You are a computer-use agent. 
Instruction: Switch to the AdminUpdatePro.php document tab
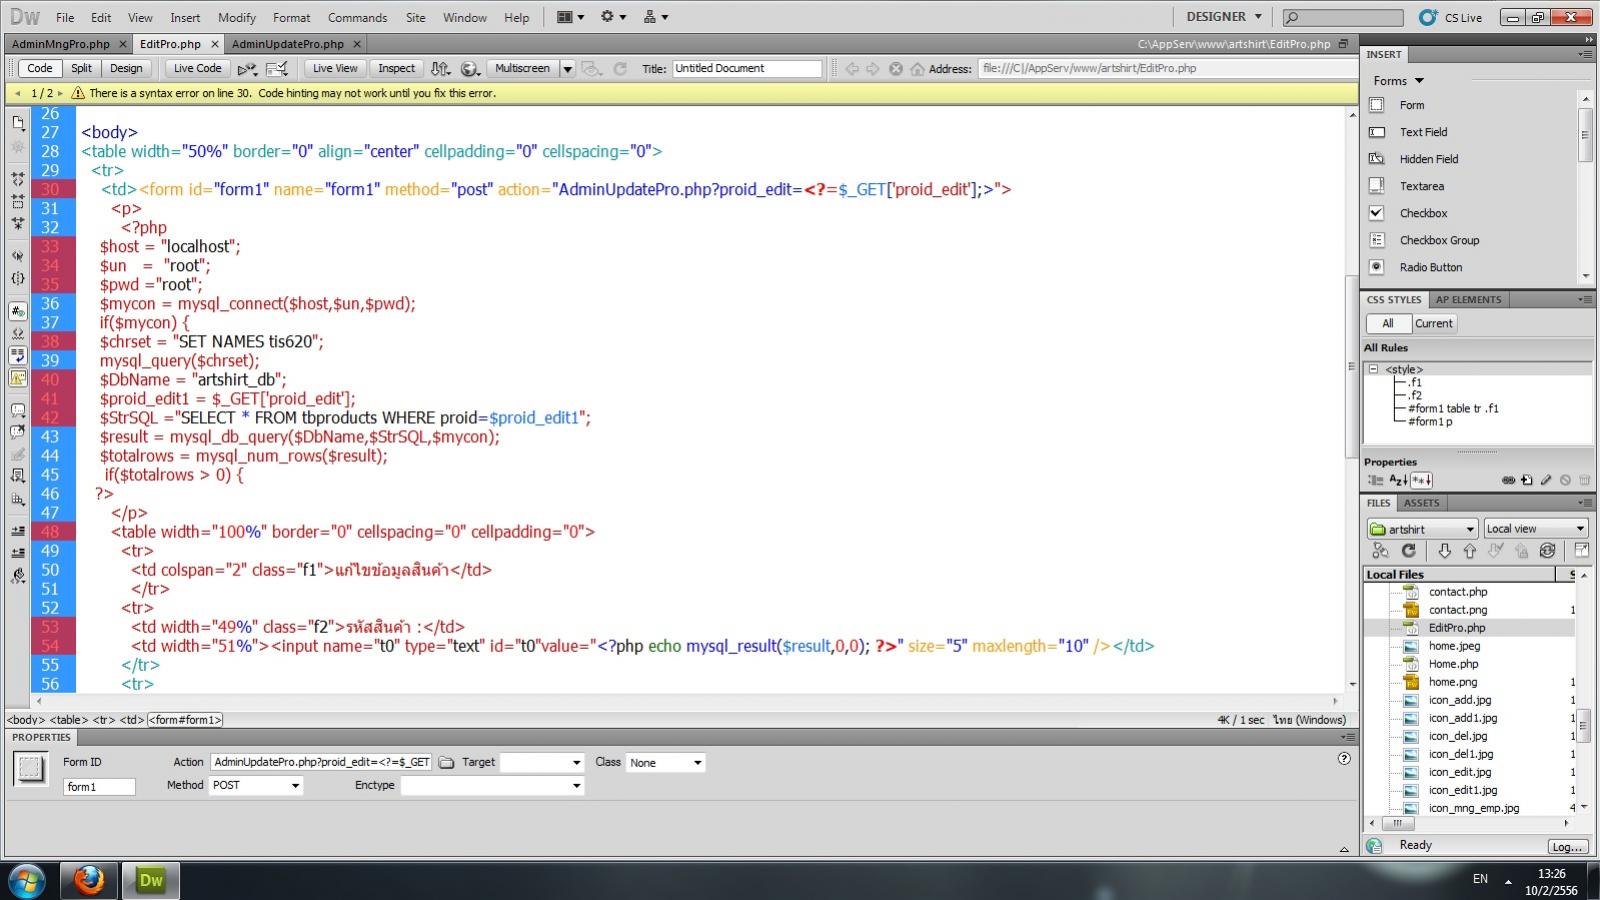point(288,44)
